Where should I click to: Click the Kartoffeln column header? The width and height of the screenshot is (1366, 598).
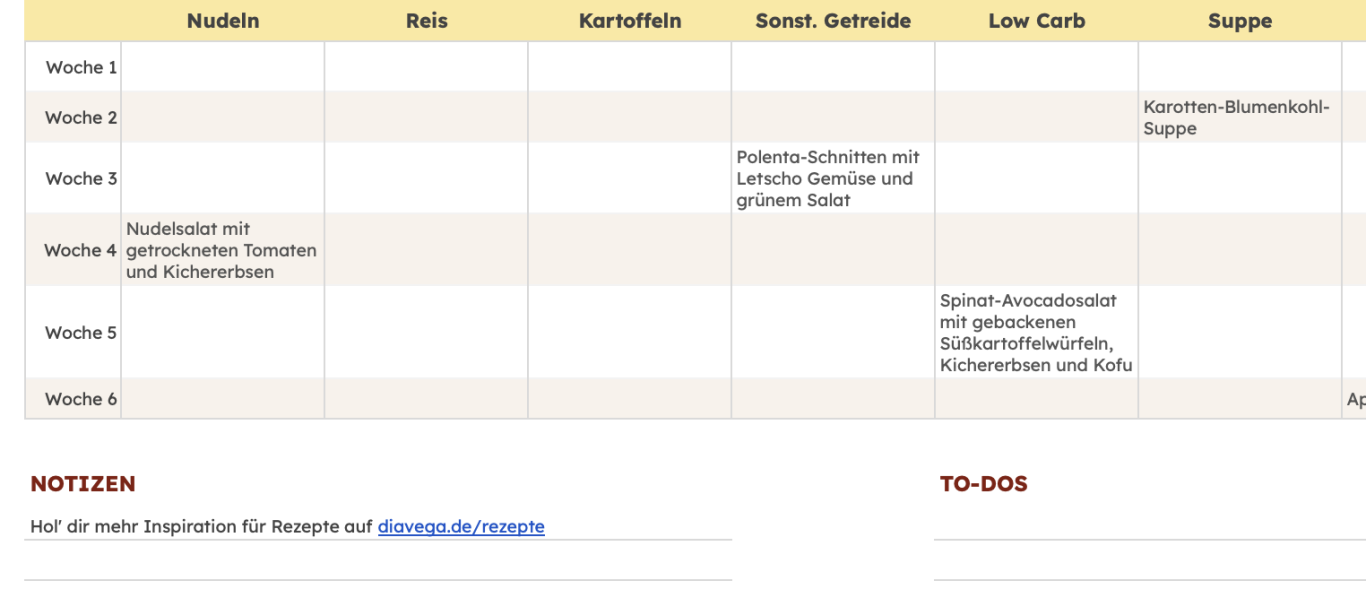click(630, 21)
